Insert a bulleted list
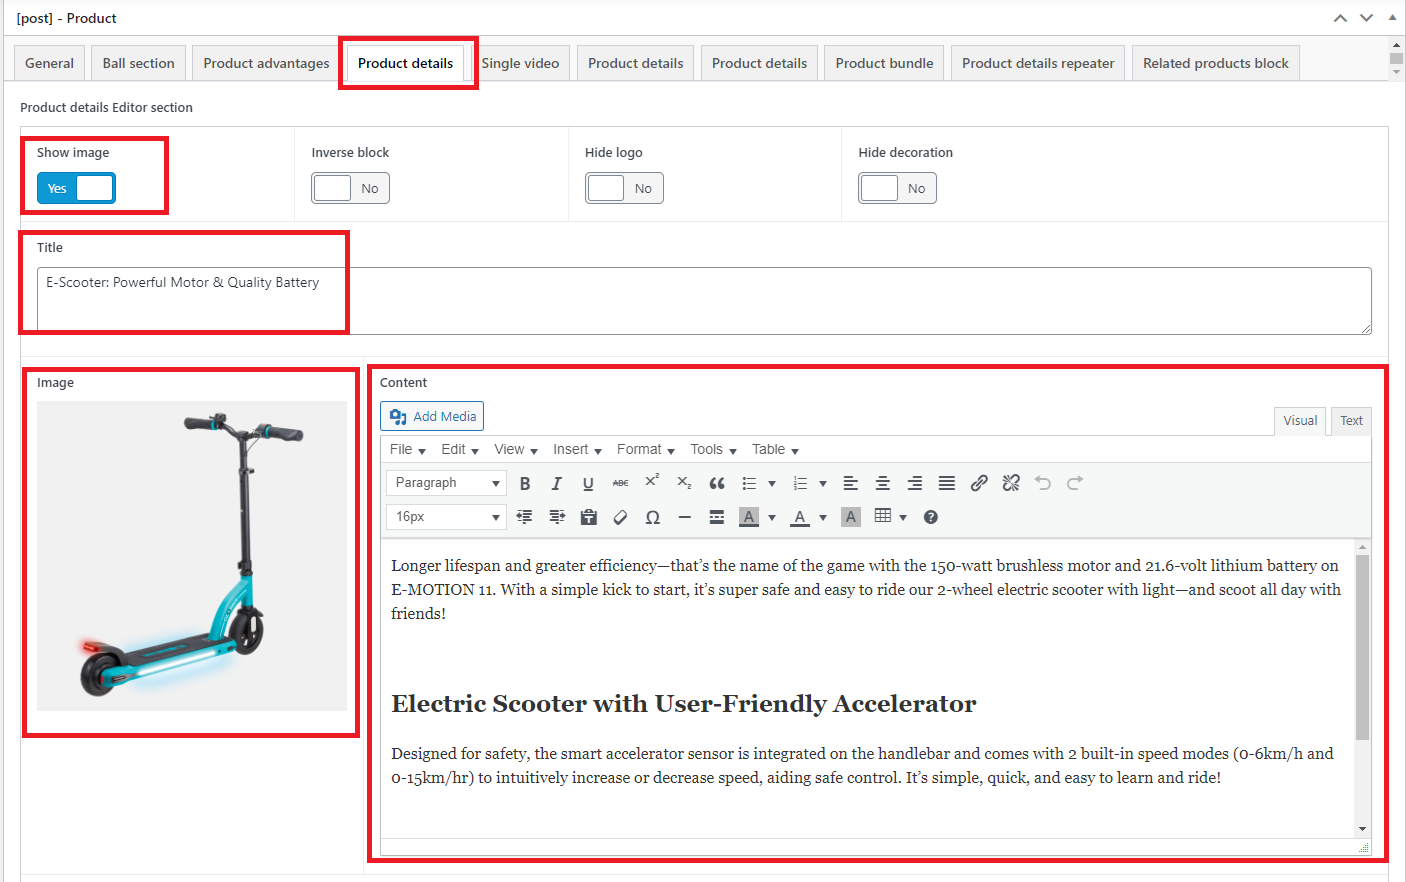The width and height of the screenshot is (1406, 882). click(x=749, y=483)
